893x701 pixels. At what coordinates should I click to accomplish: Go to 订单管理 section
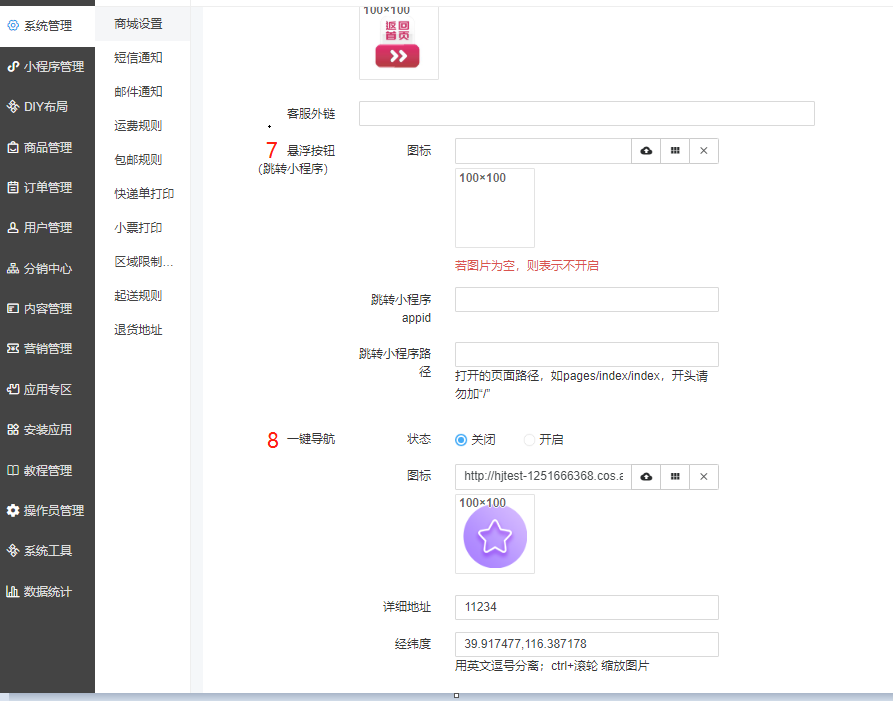[x=47, y=188]
